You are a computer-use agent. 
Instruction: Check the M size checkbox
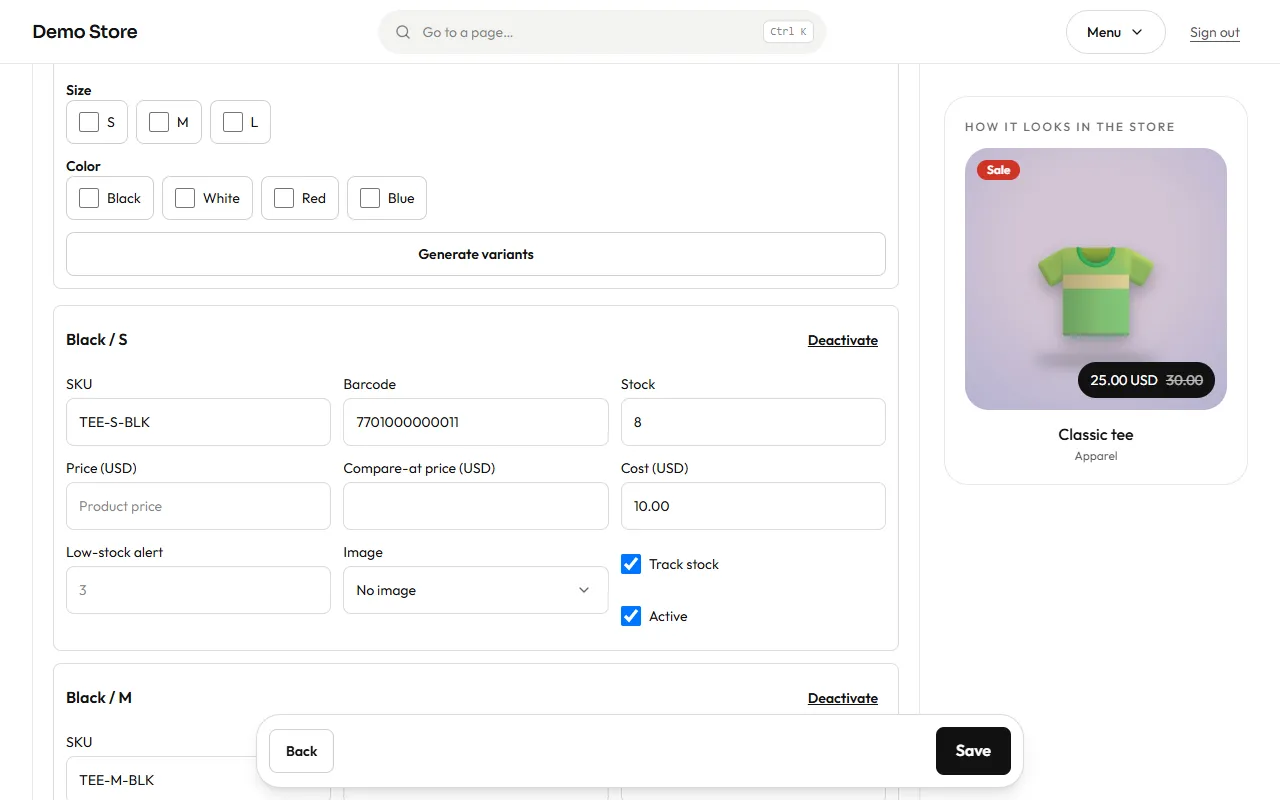click(x=159, y=122)
